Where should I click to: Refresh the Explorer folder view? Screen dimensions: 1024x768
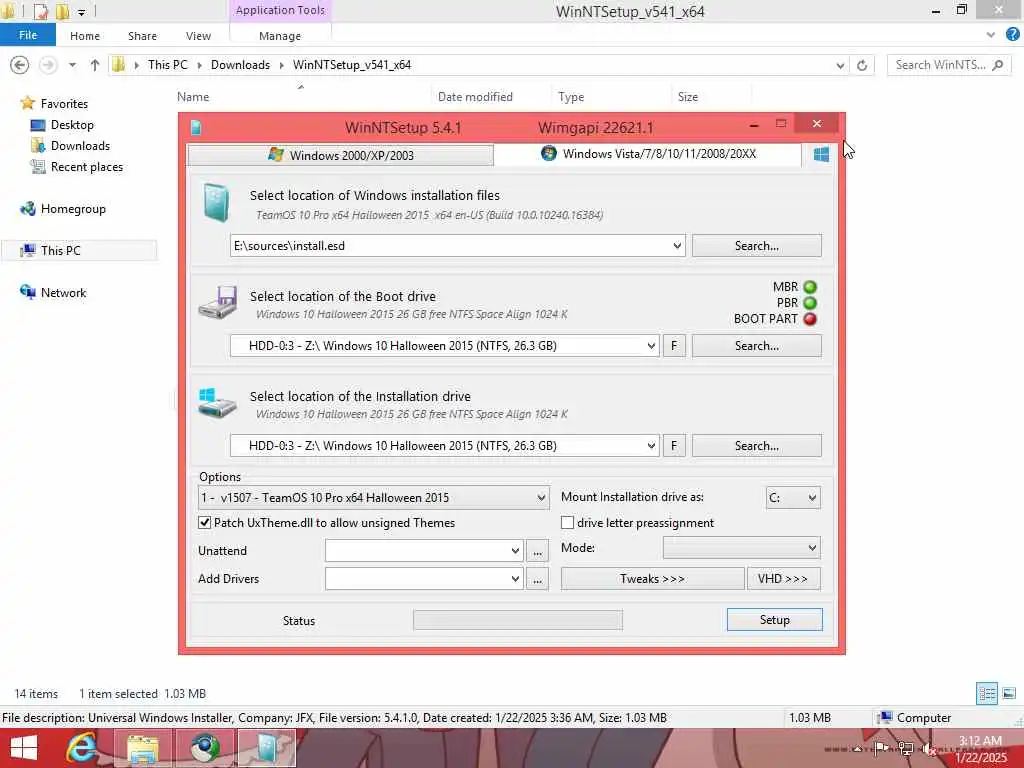862,65
